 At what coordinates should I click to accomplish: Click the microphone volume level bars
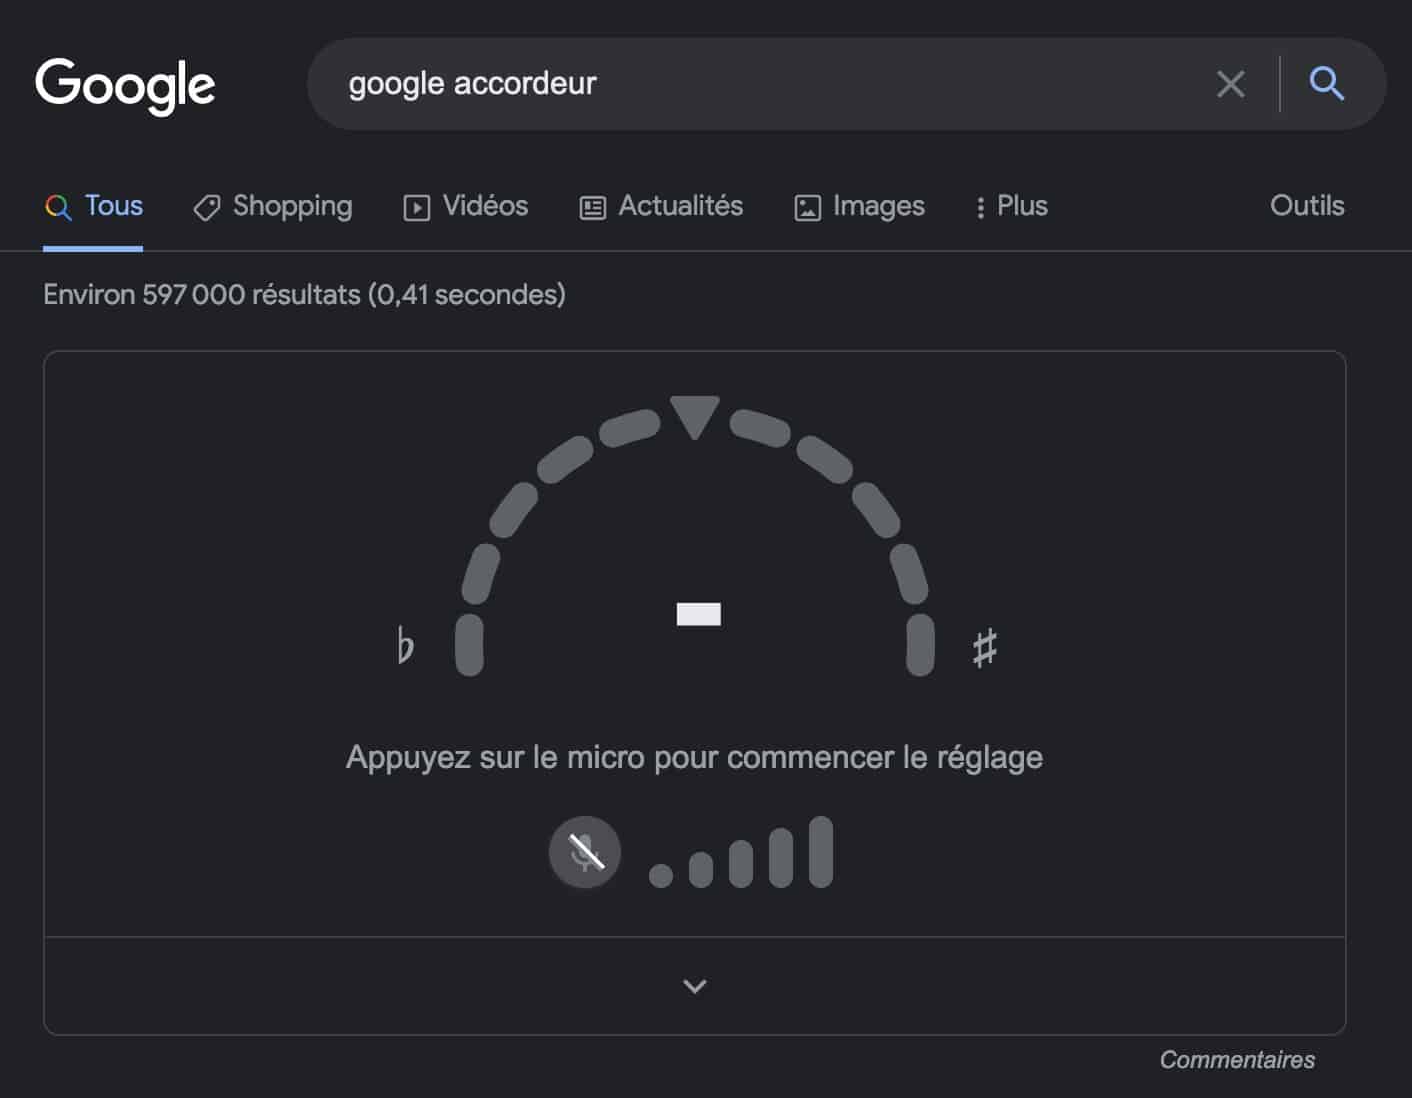(741, 855)
